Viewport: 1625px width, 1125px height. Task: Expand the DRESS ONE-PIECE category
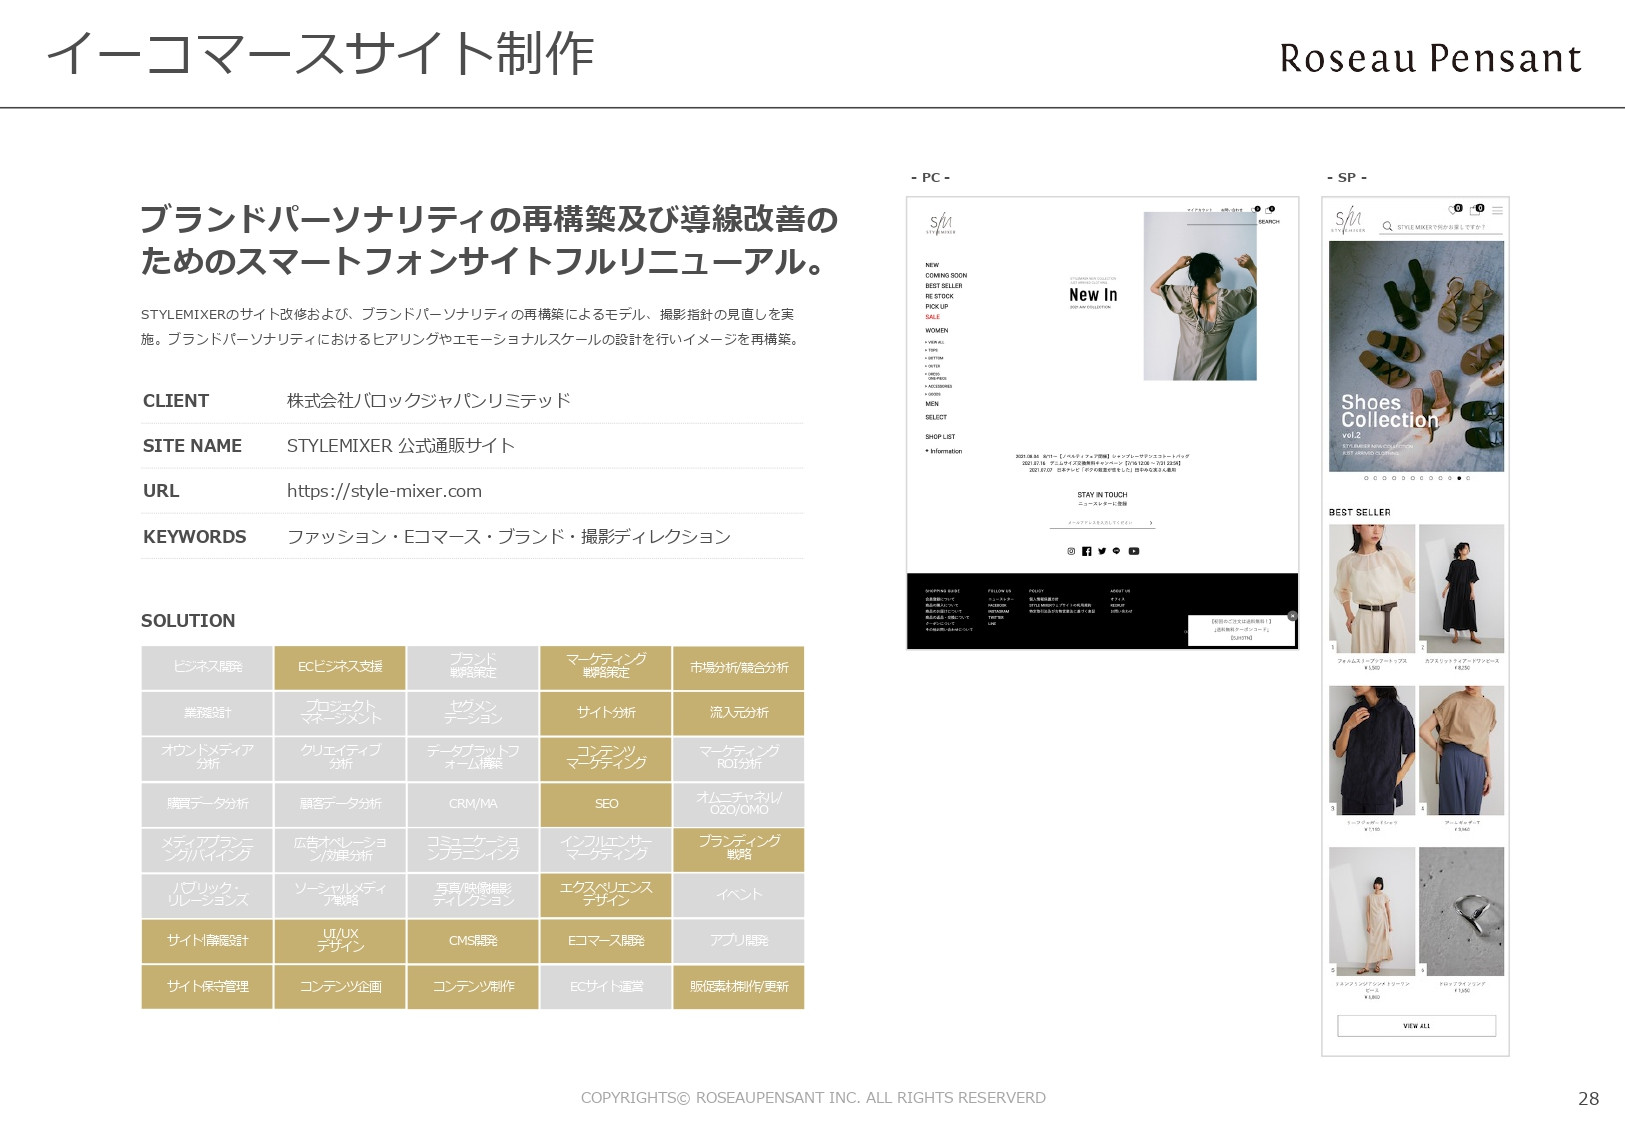pos(933,374)
